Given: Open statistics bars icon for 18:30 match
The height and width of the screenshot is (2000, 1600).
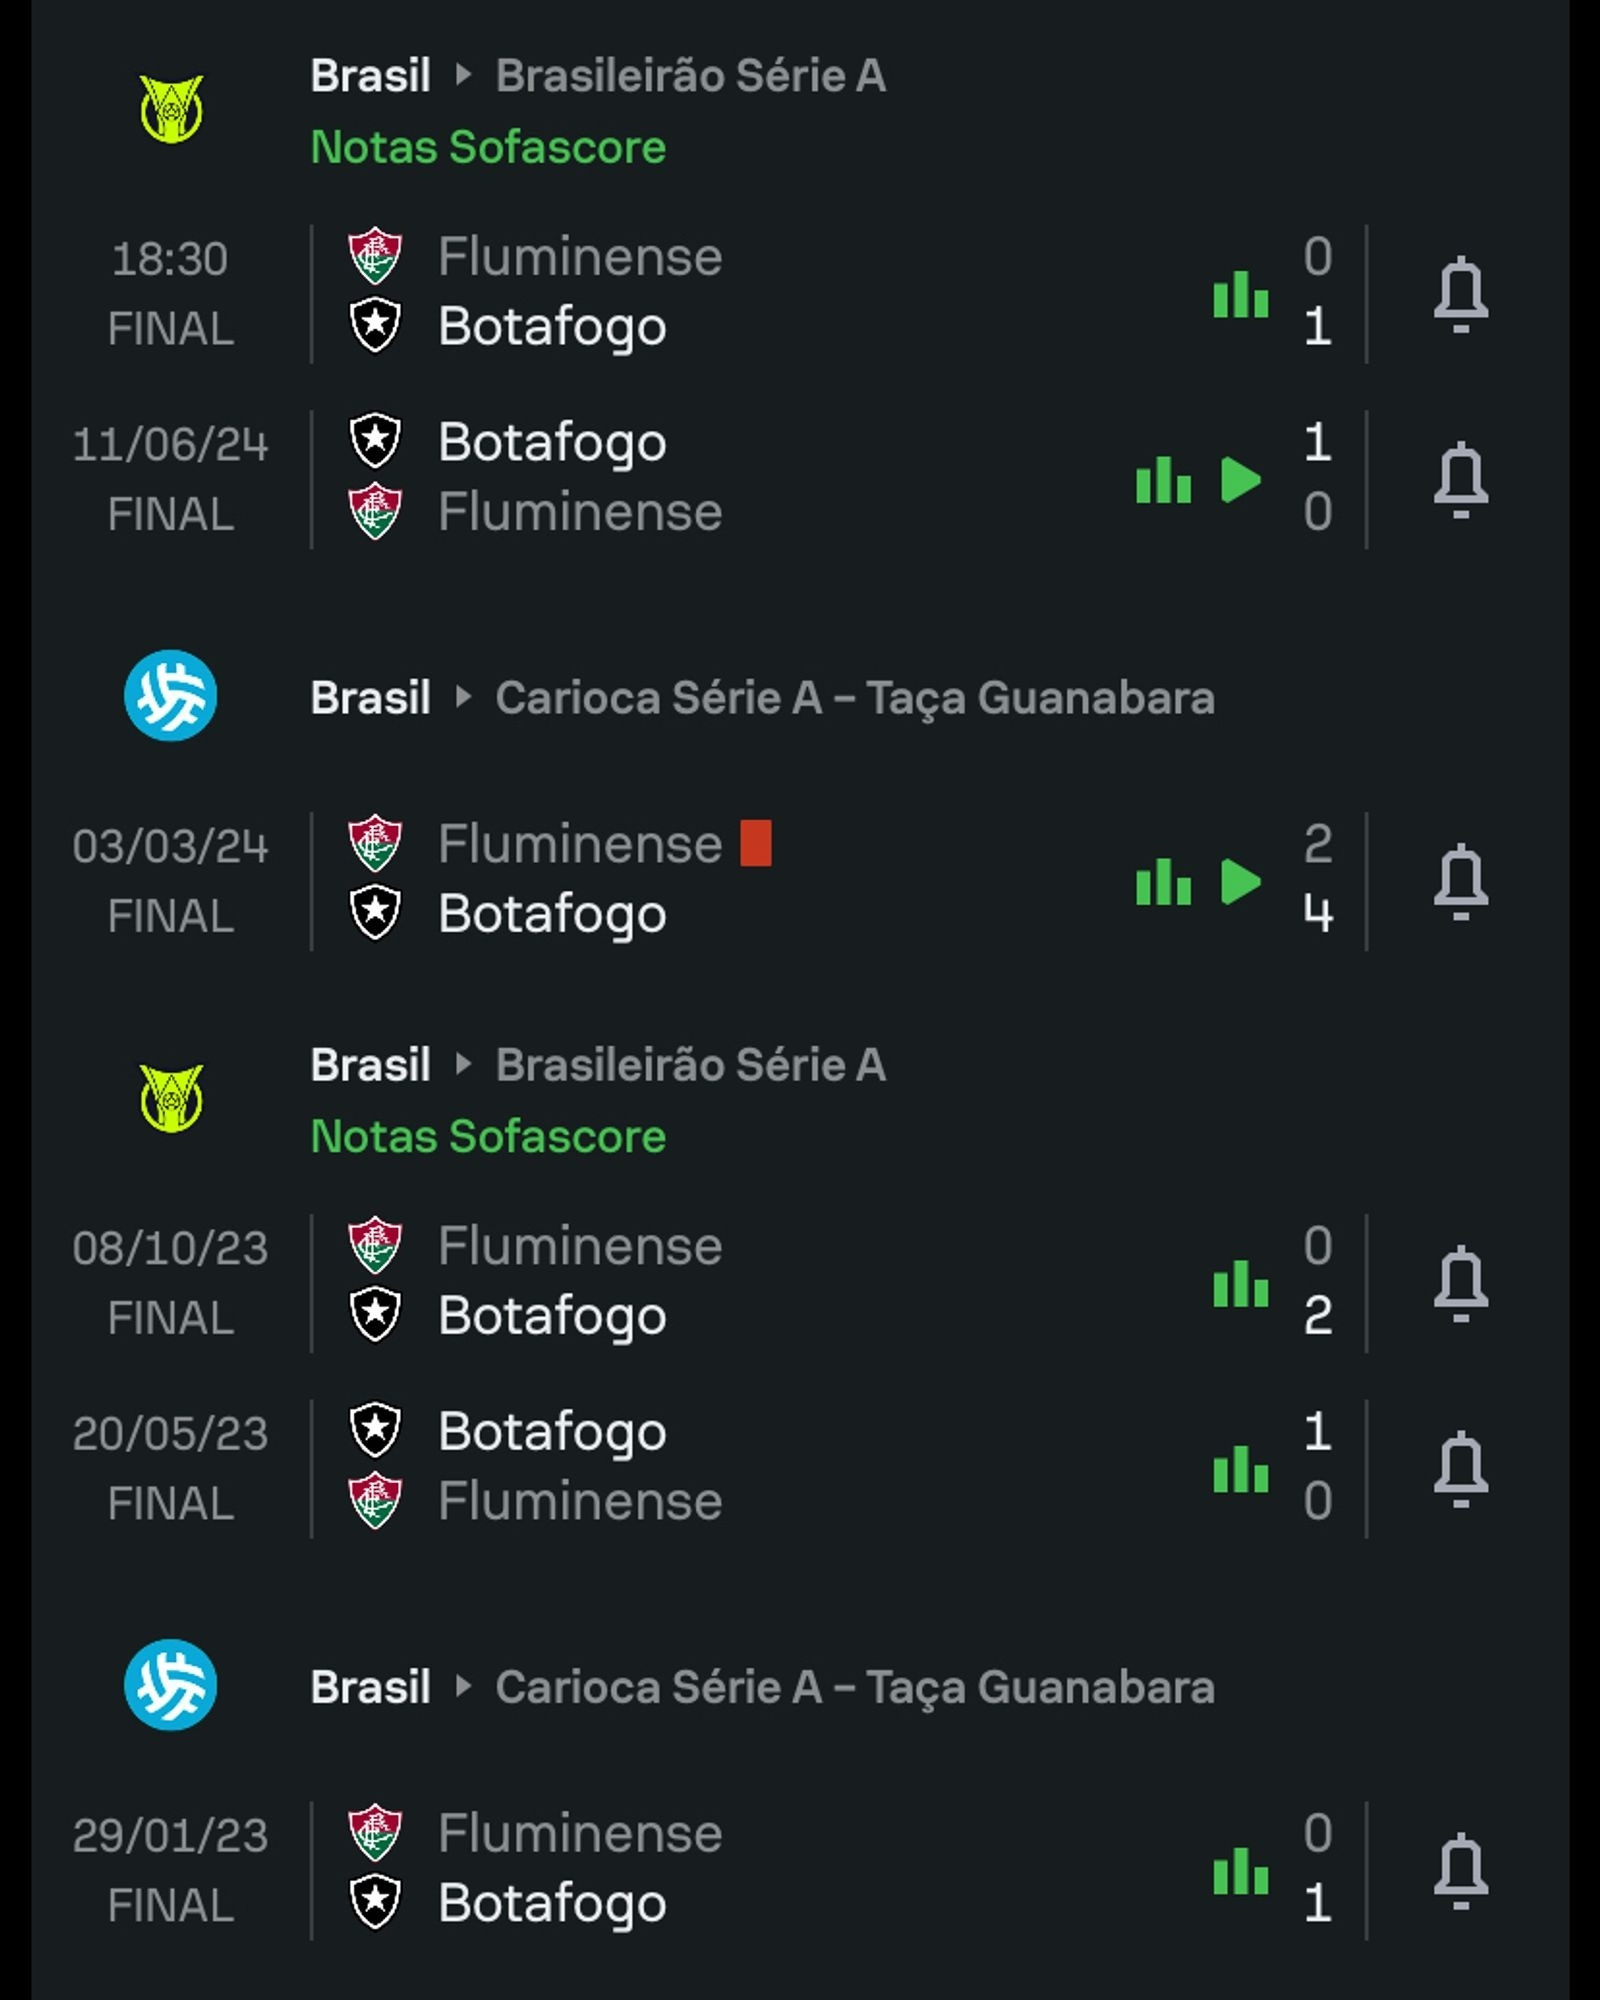Looking at the screenshot, I should (x=1241, y=295).
